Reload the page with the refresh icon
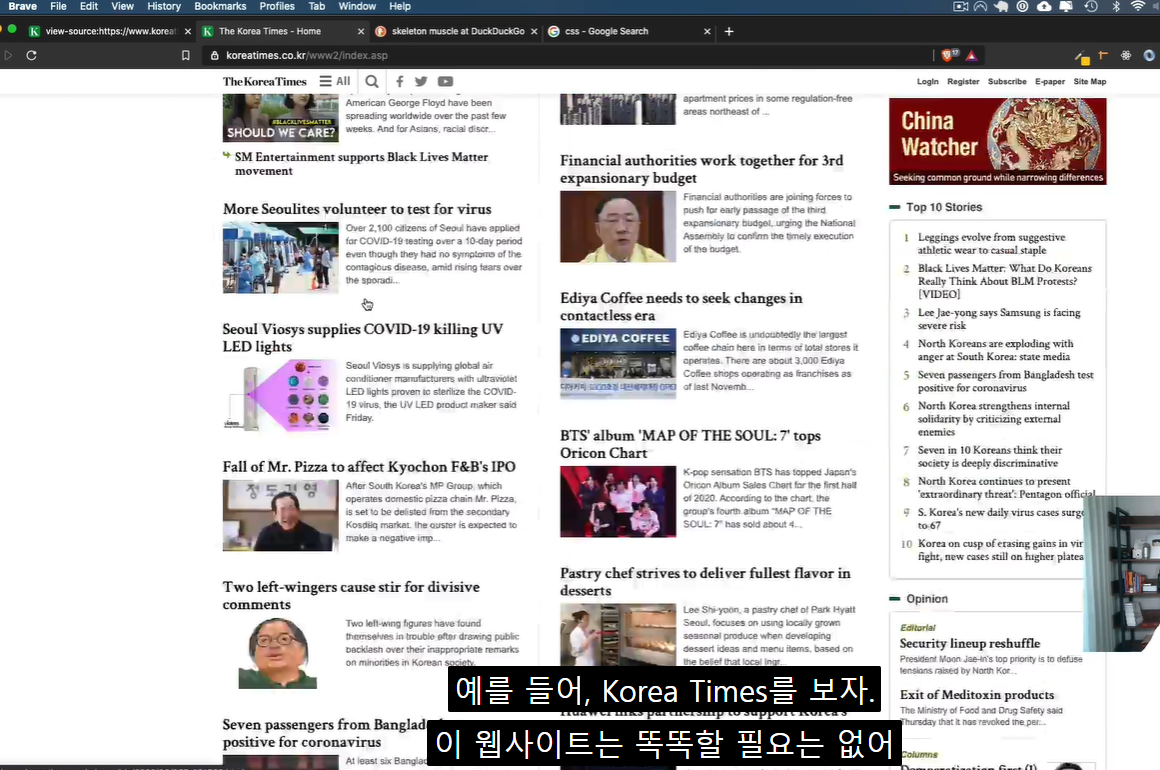The height and width of the screenshot is (770, 1160). pos(31,55)
